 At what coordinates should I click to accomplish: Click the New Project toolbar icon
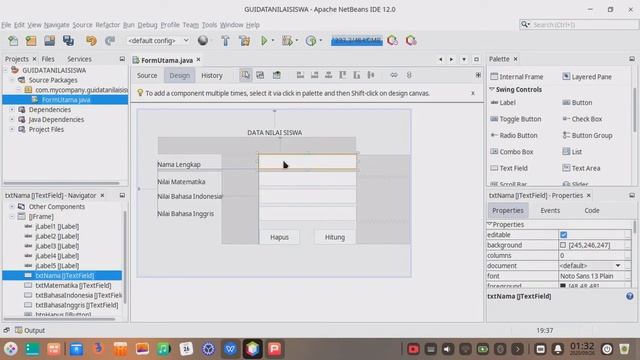pos(31,41)
